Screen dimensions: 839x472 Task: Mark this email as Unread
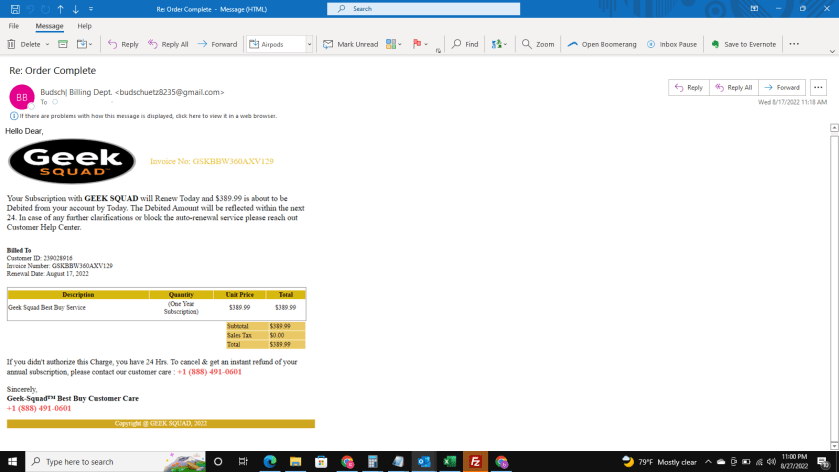pyautogui.click(x=351, y=44)
